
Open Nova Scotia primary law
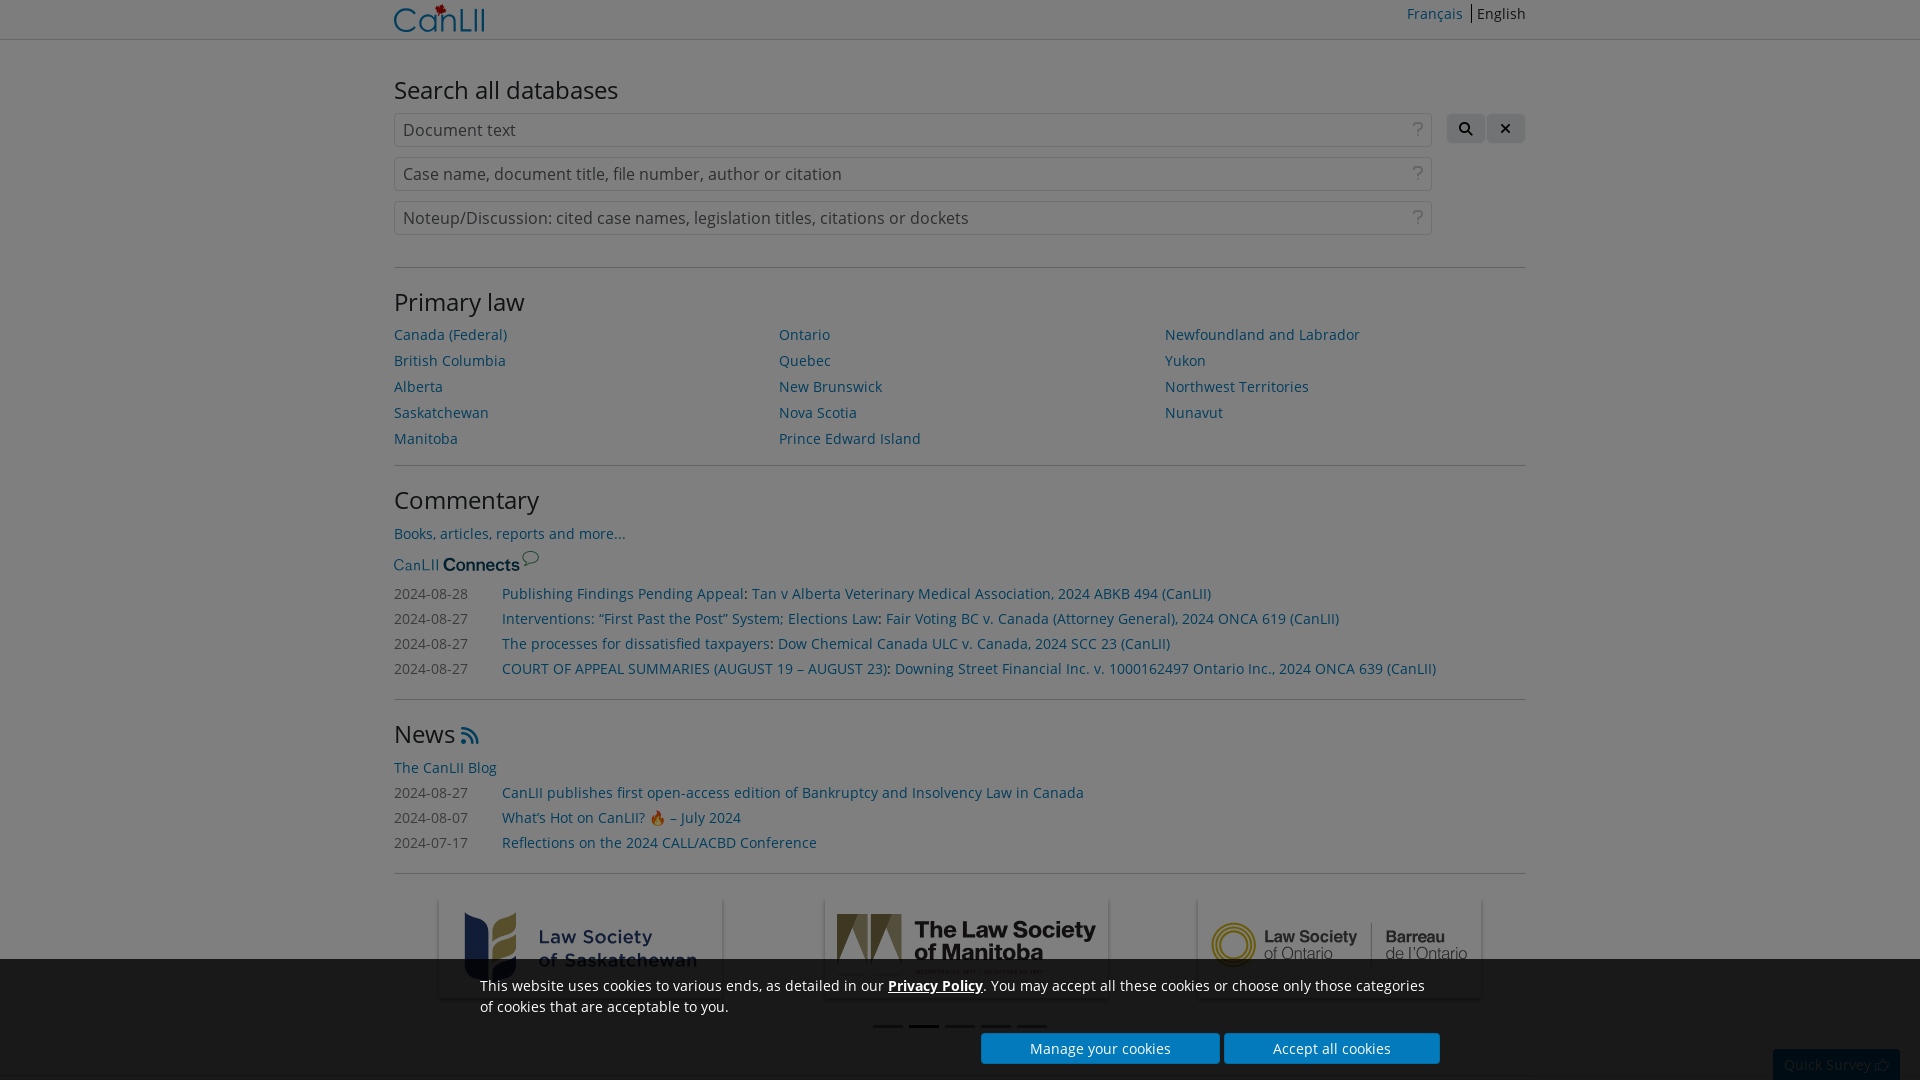tap(818, 413)
